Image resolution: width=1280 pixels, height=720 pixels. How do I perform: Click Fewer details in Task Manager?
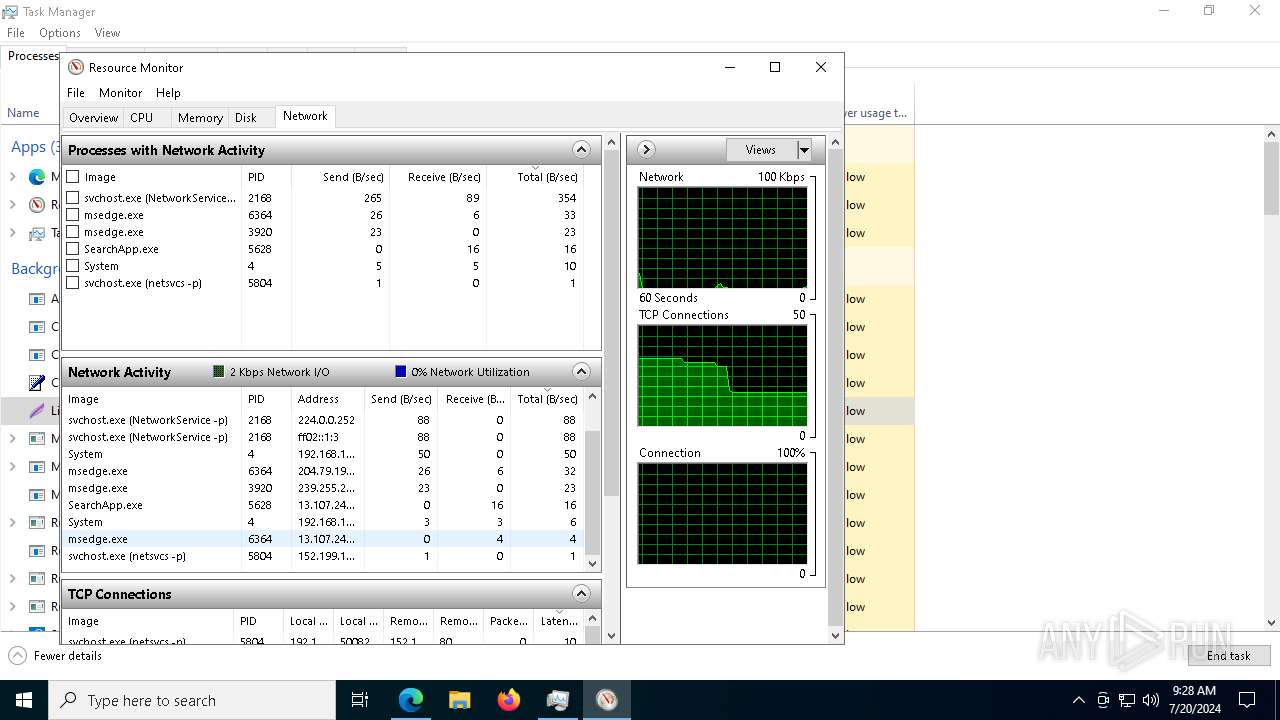tap(56, 656)
